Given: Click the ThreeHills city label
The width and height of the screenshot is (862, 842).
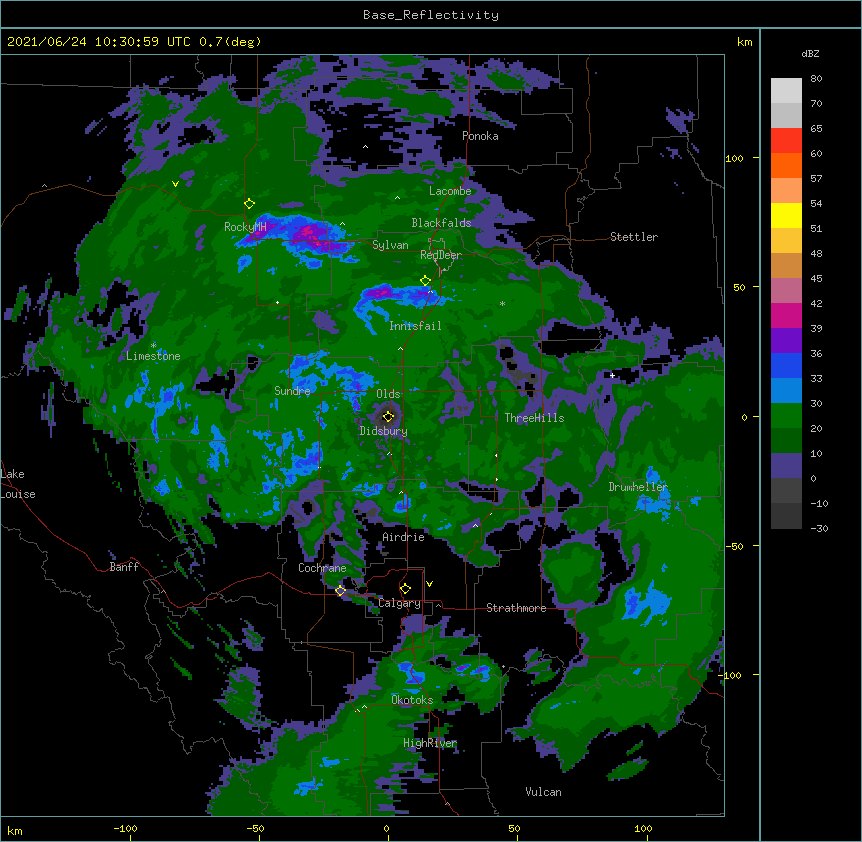Looking at the screenshot, I should point(534,418).
